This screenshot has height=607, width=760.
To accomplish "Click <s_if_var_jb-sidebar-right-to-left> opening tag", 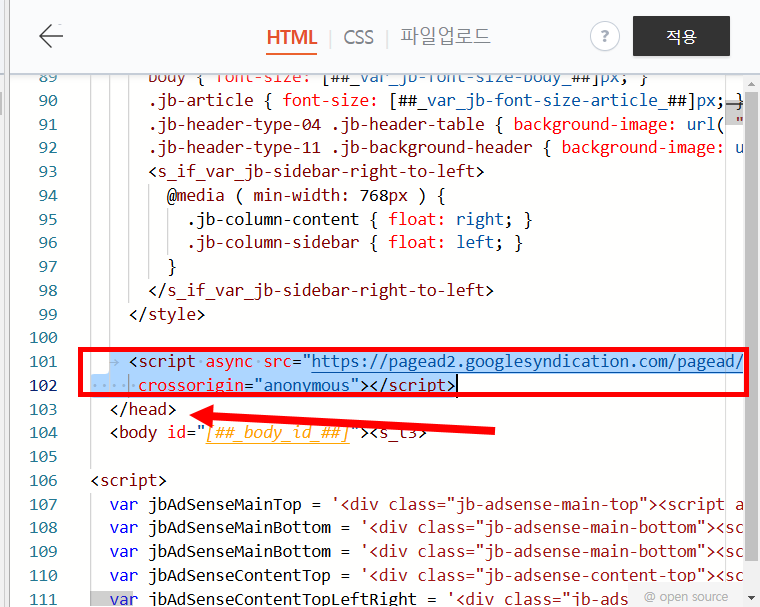I will (x=316, y=172).
